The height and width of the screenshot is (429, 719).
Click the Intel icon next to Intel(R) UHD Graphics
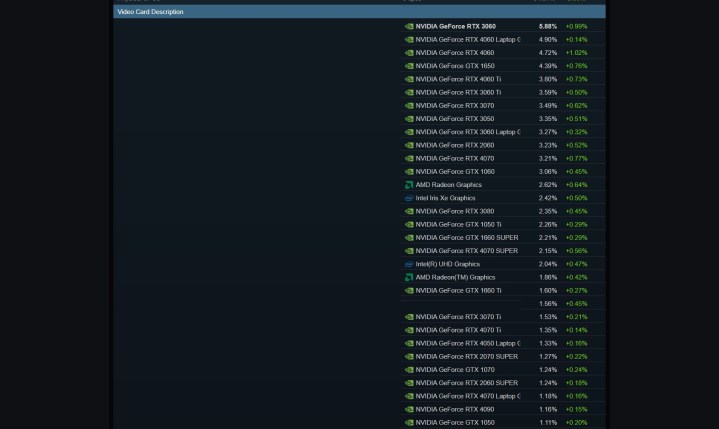409,264
